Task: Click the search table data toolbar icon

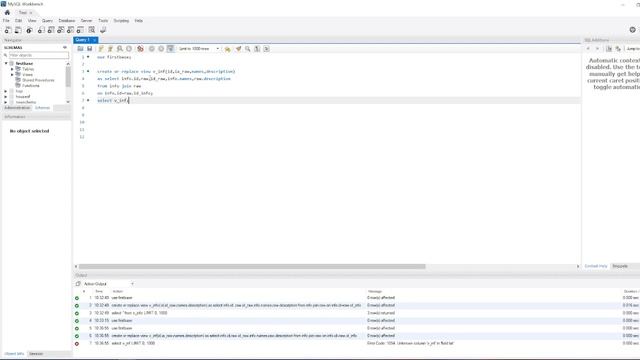Action: tap(92, 30)
